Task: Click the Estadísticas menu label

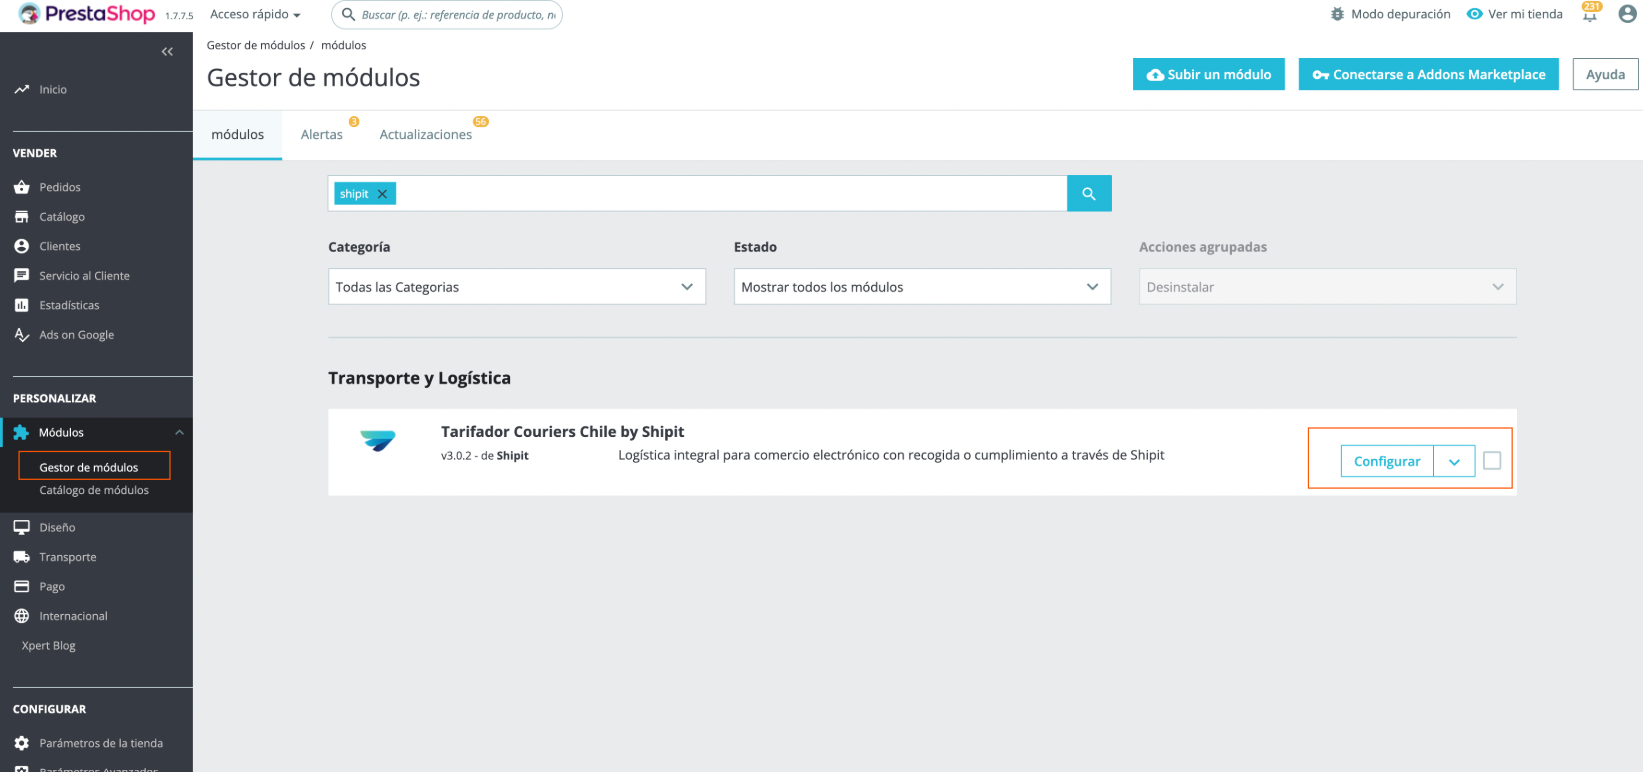Action: coord(69,305)
